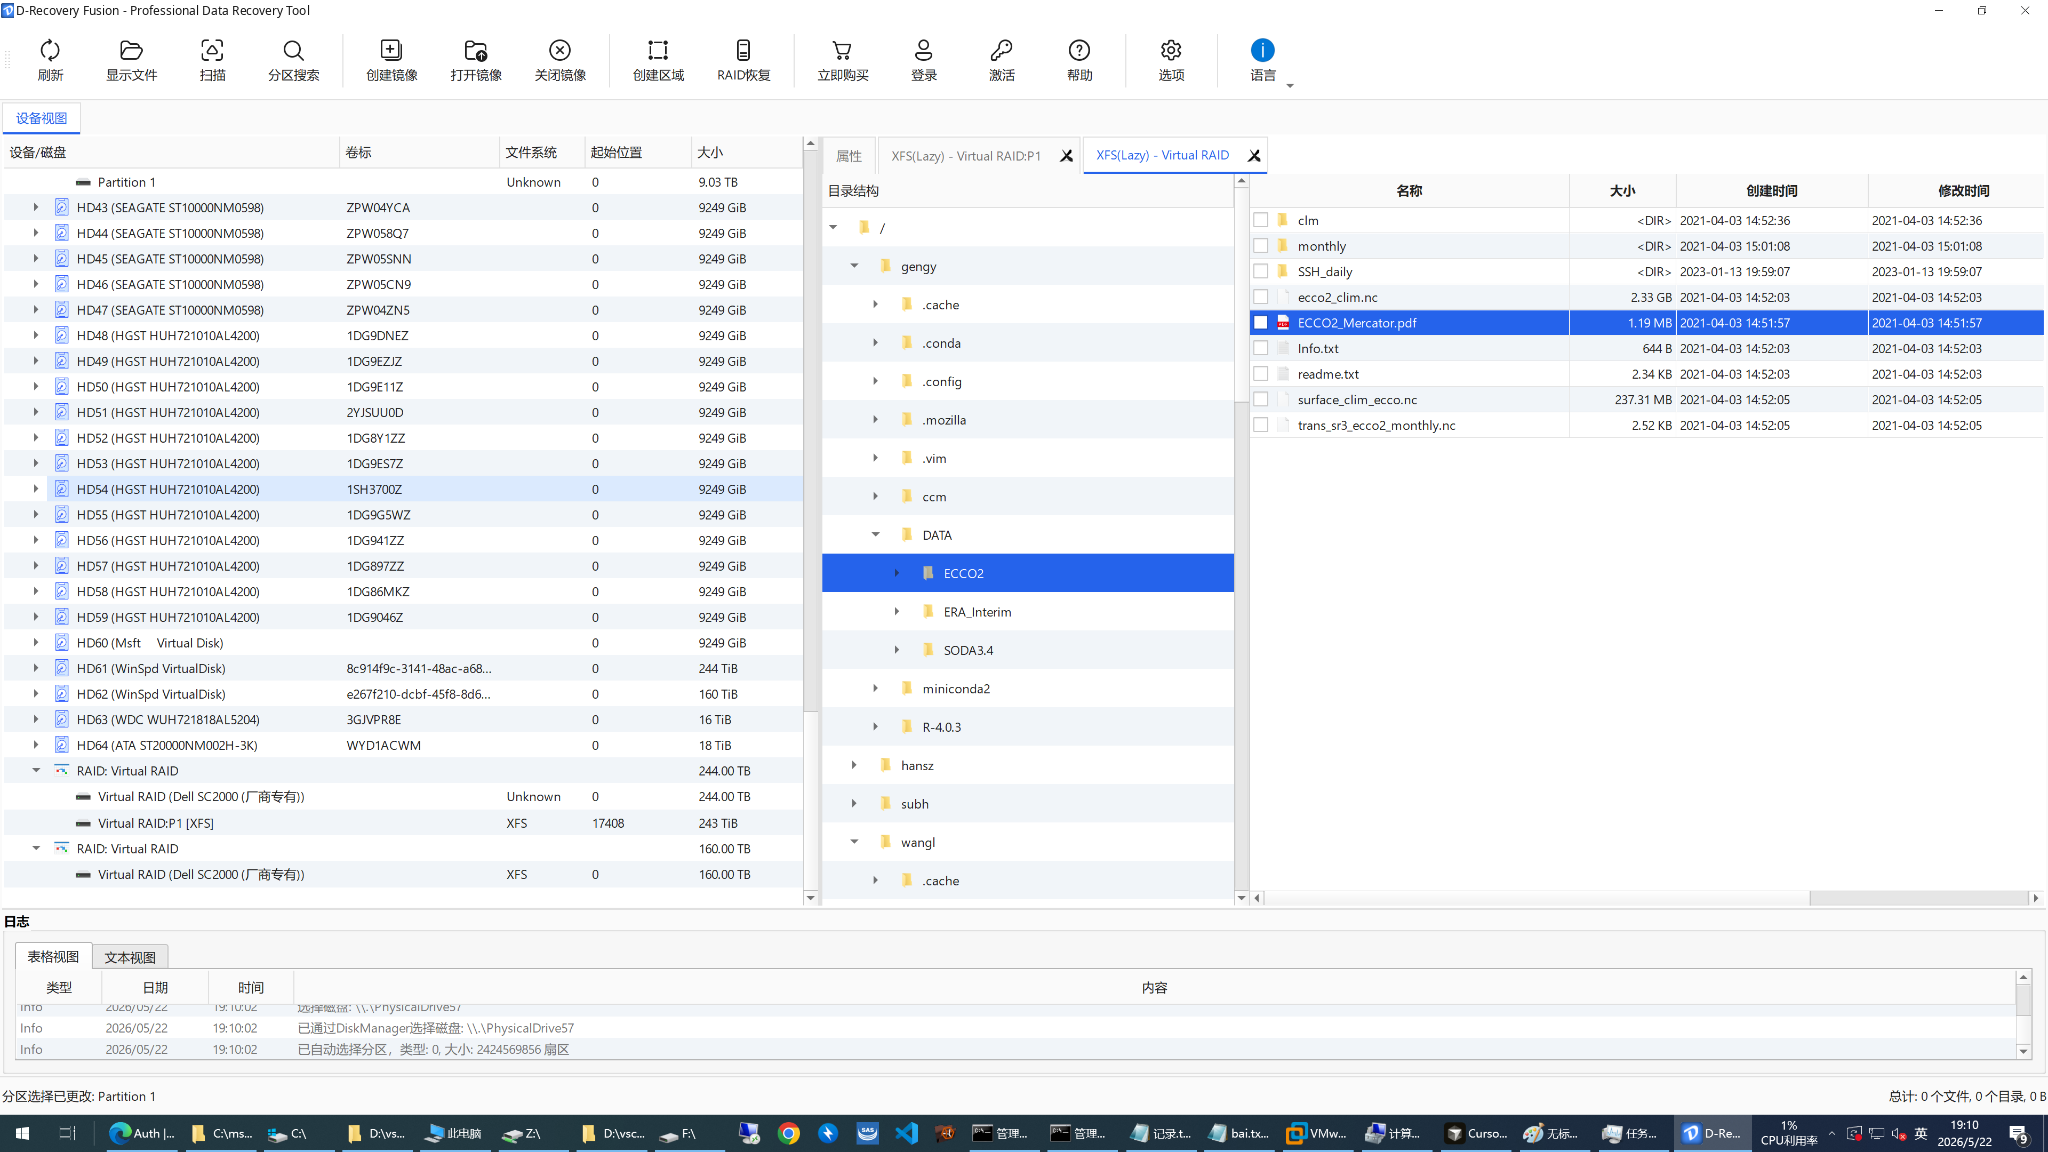2048x1152 pixels.
Task: Check the box beside ecco2_clim.nc
Action: 1260,297
